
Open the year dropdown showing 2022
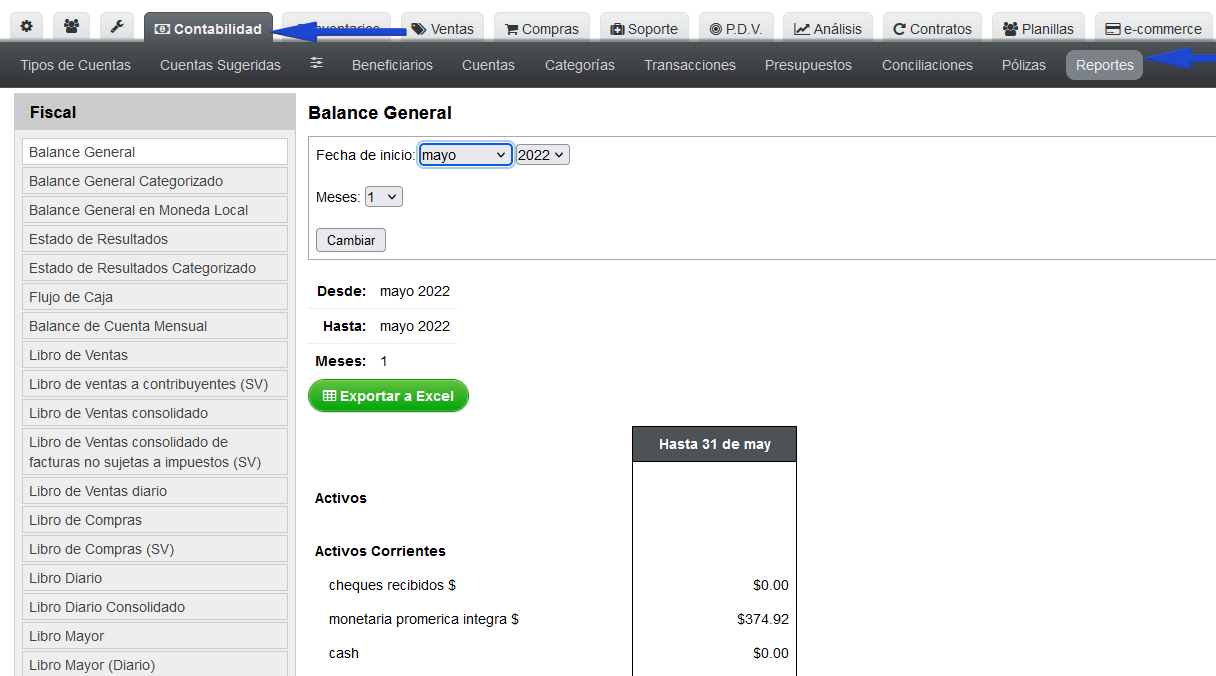[543, 155]
